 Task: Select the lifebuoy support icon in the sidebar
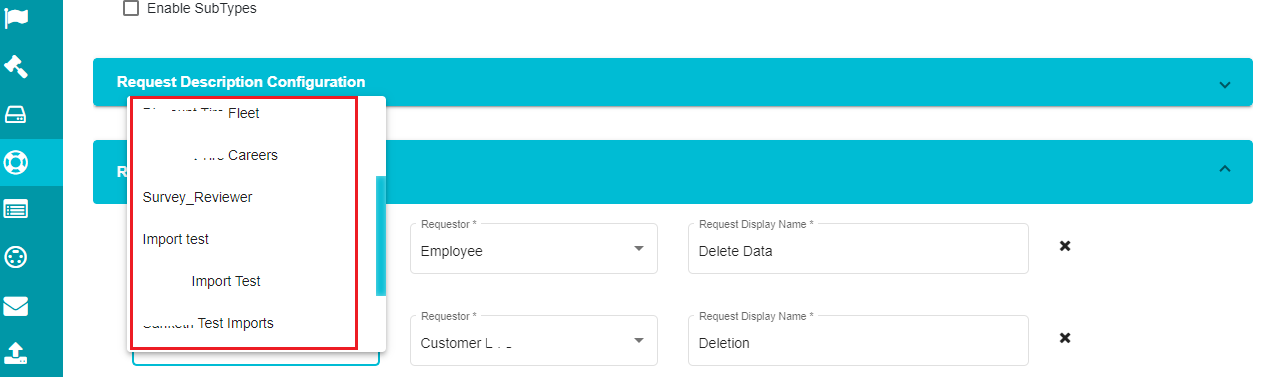coord(16,161)
